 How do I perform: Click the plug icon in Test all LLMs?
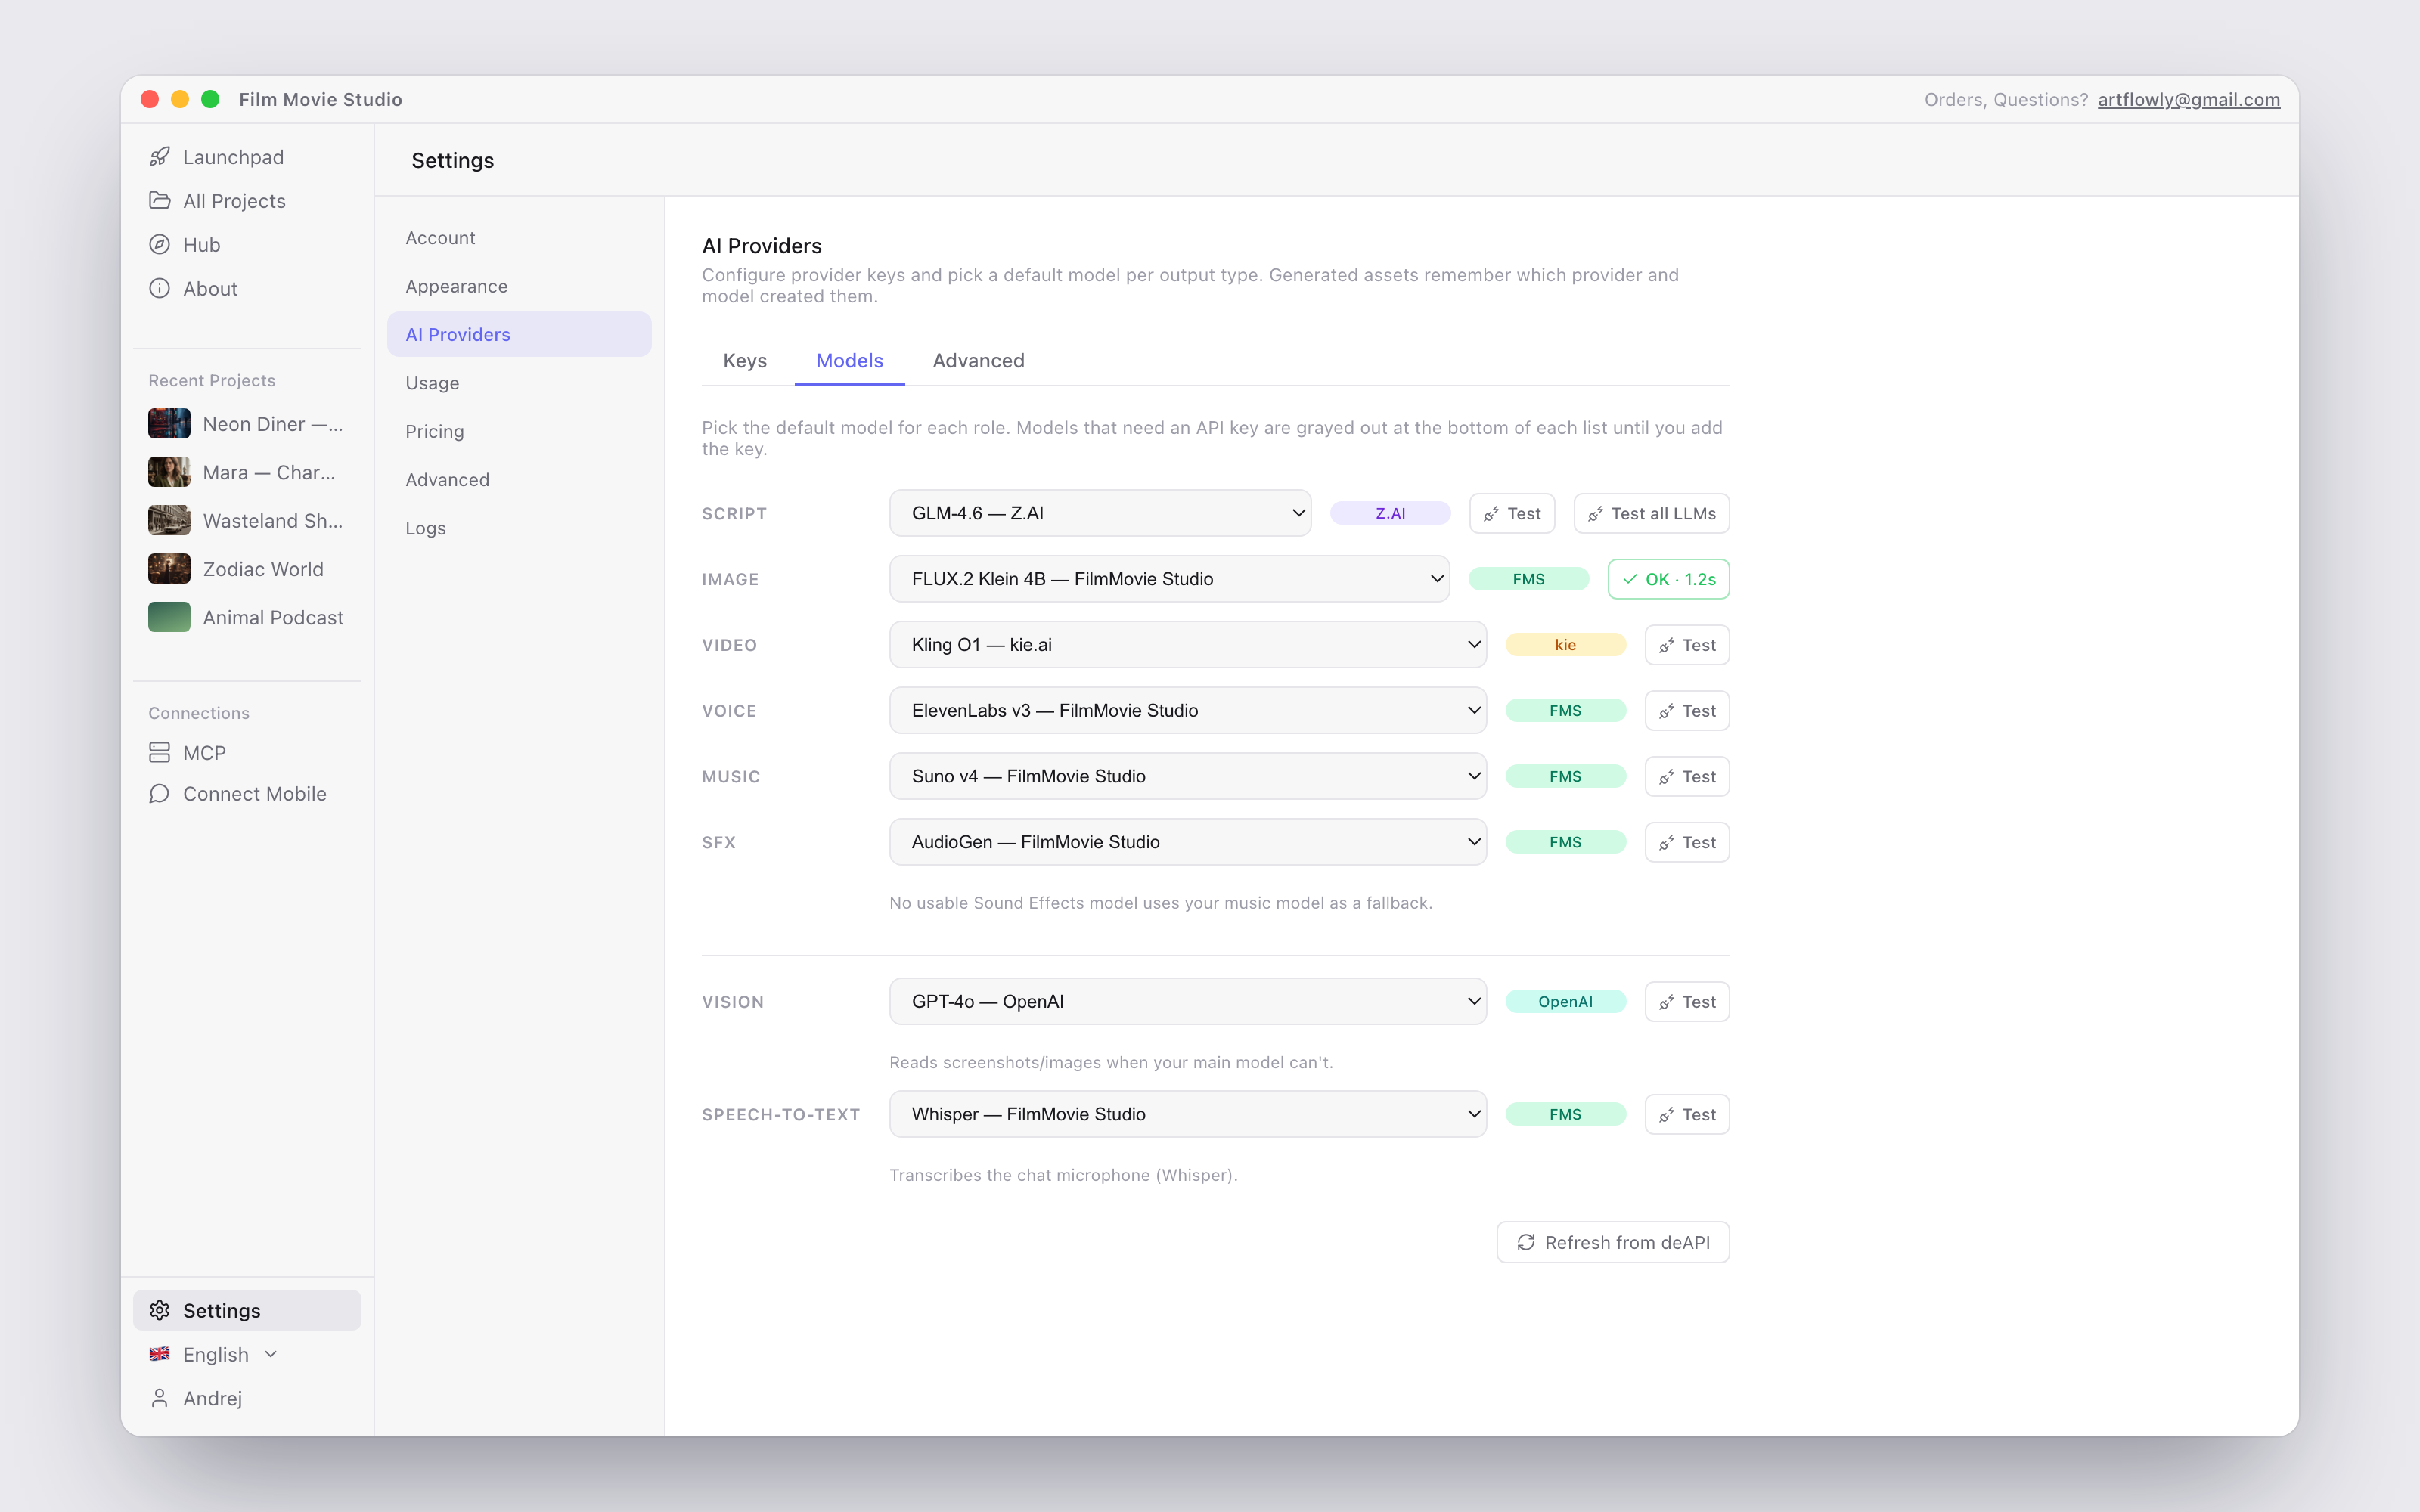coord(1595,514)
